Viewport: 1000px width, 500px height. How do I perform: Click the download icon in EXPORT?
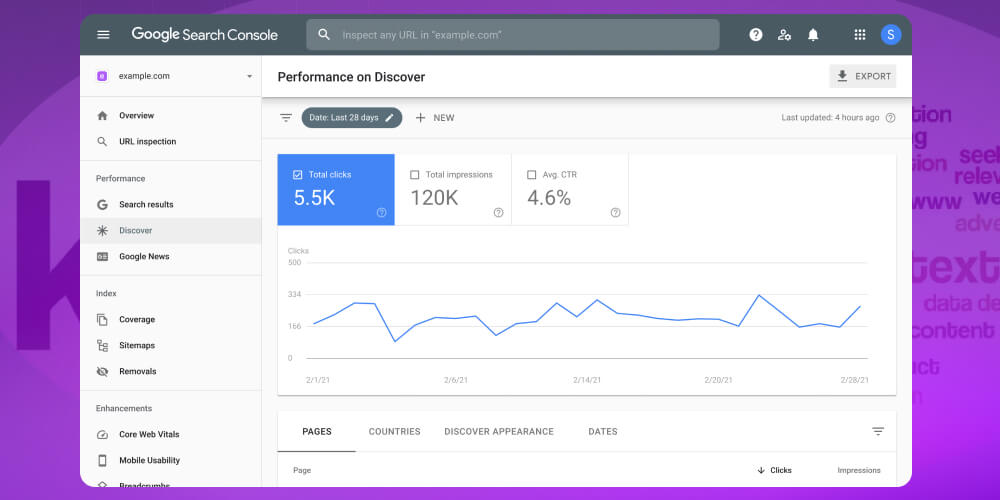click(x=842, y=76)
